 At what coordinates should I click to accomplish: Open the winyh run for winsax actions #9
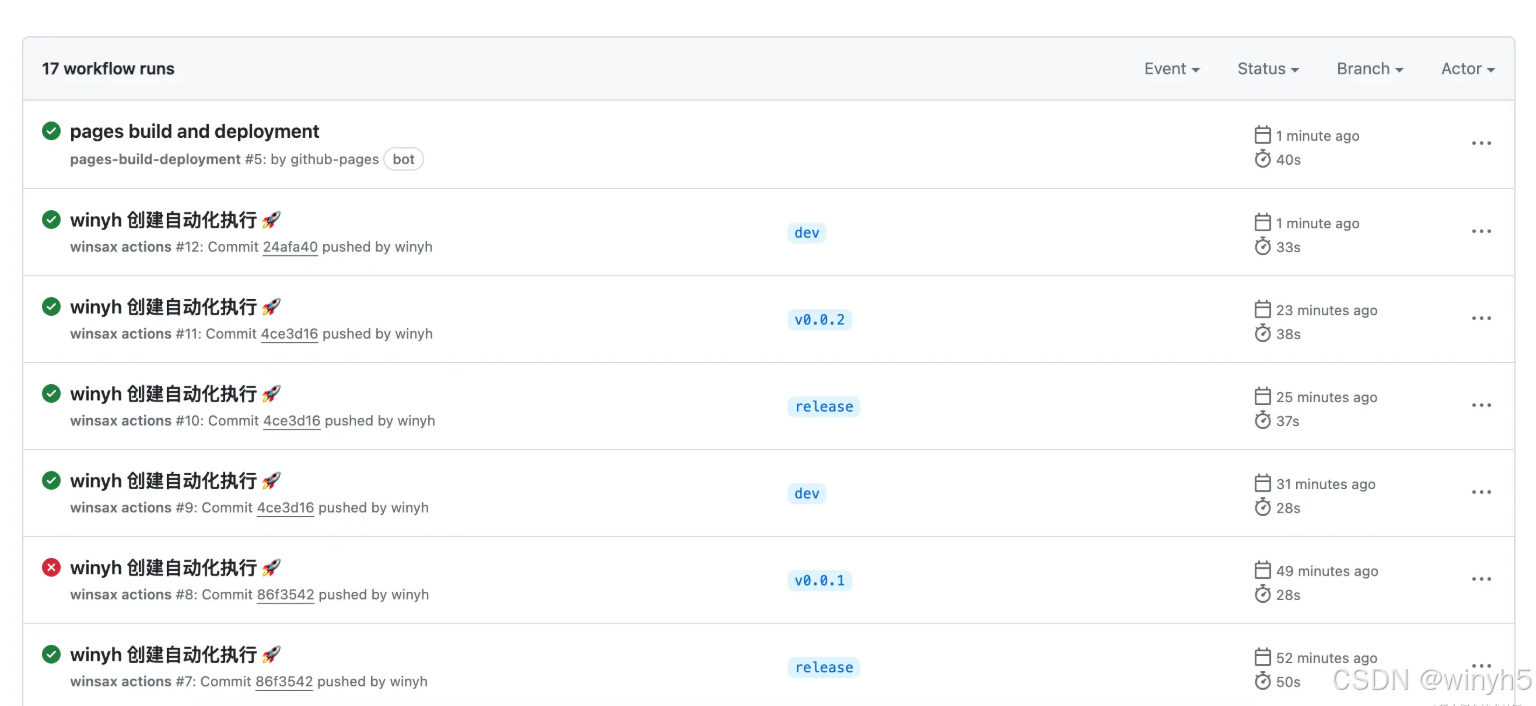[x=175, y=480]
